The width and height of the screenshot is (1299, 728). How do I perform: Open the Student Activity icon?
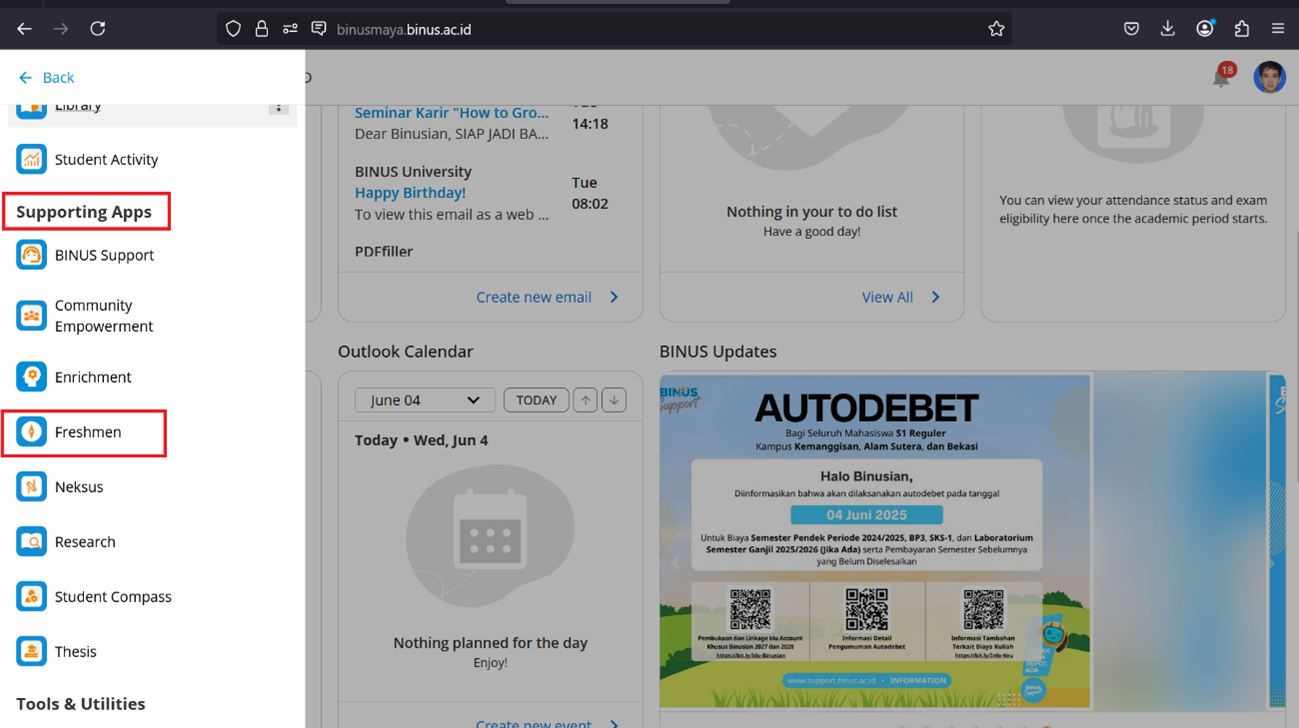point(31,159)
